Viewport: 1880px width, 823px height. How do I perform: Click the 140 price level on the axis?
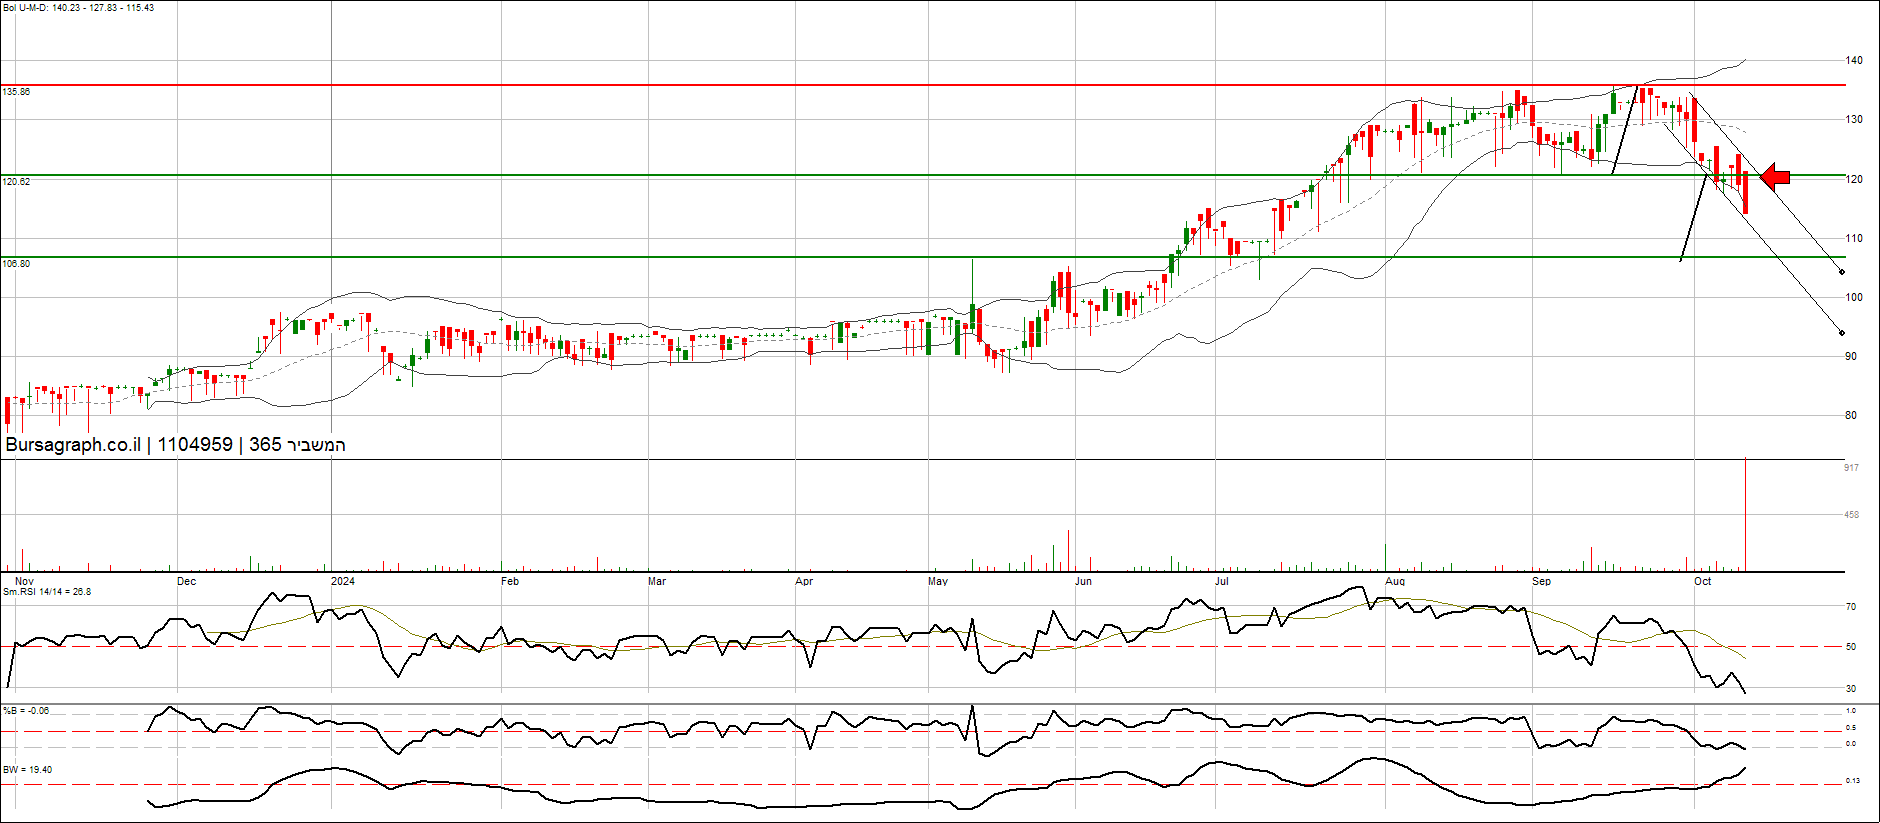click(x=1854, y=60)
